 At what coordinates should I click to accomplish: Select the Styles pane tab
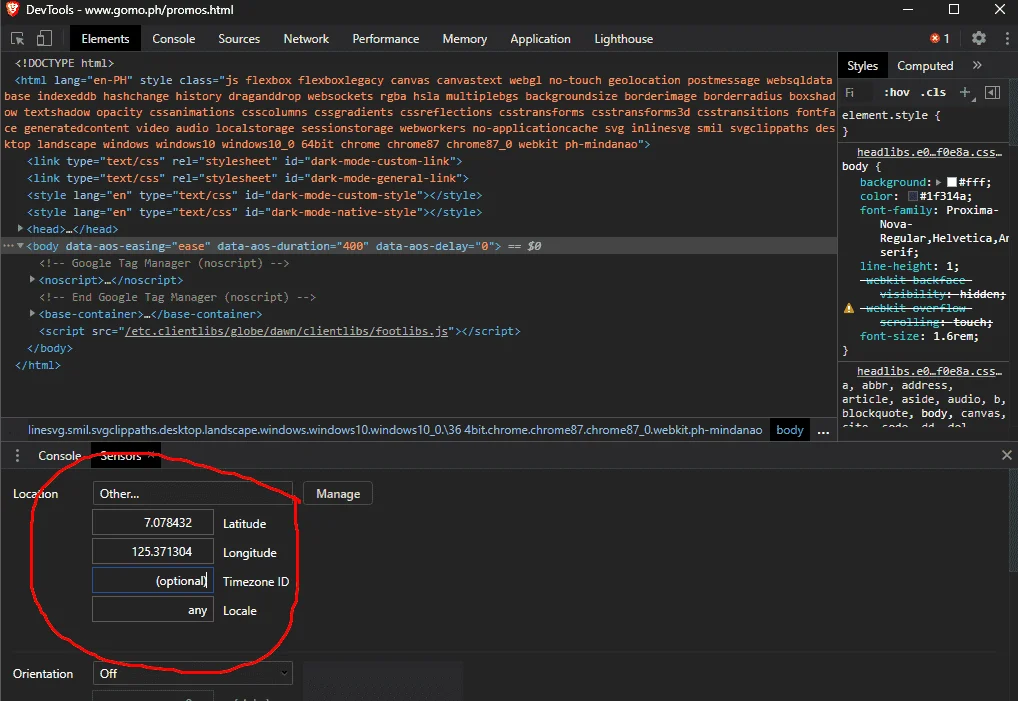click(x=862, y=66)
